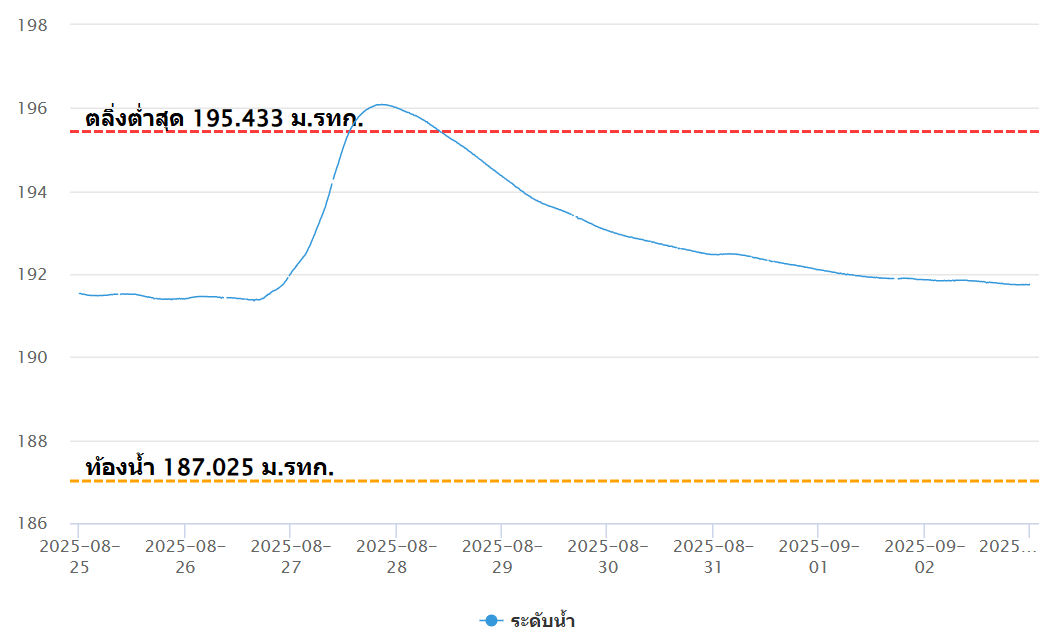Click the 198 y-axis value label
The image size is (1050, 637).
34,24
